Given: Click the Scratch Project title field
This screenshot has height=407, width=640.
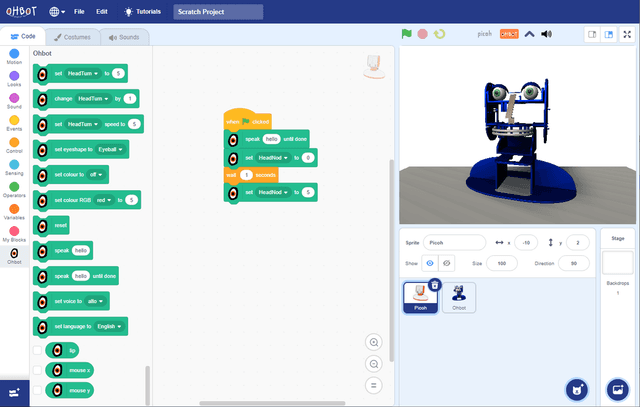Looking at the screenshot, I should pyautogui.click(x=217, y=12).
